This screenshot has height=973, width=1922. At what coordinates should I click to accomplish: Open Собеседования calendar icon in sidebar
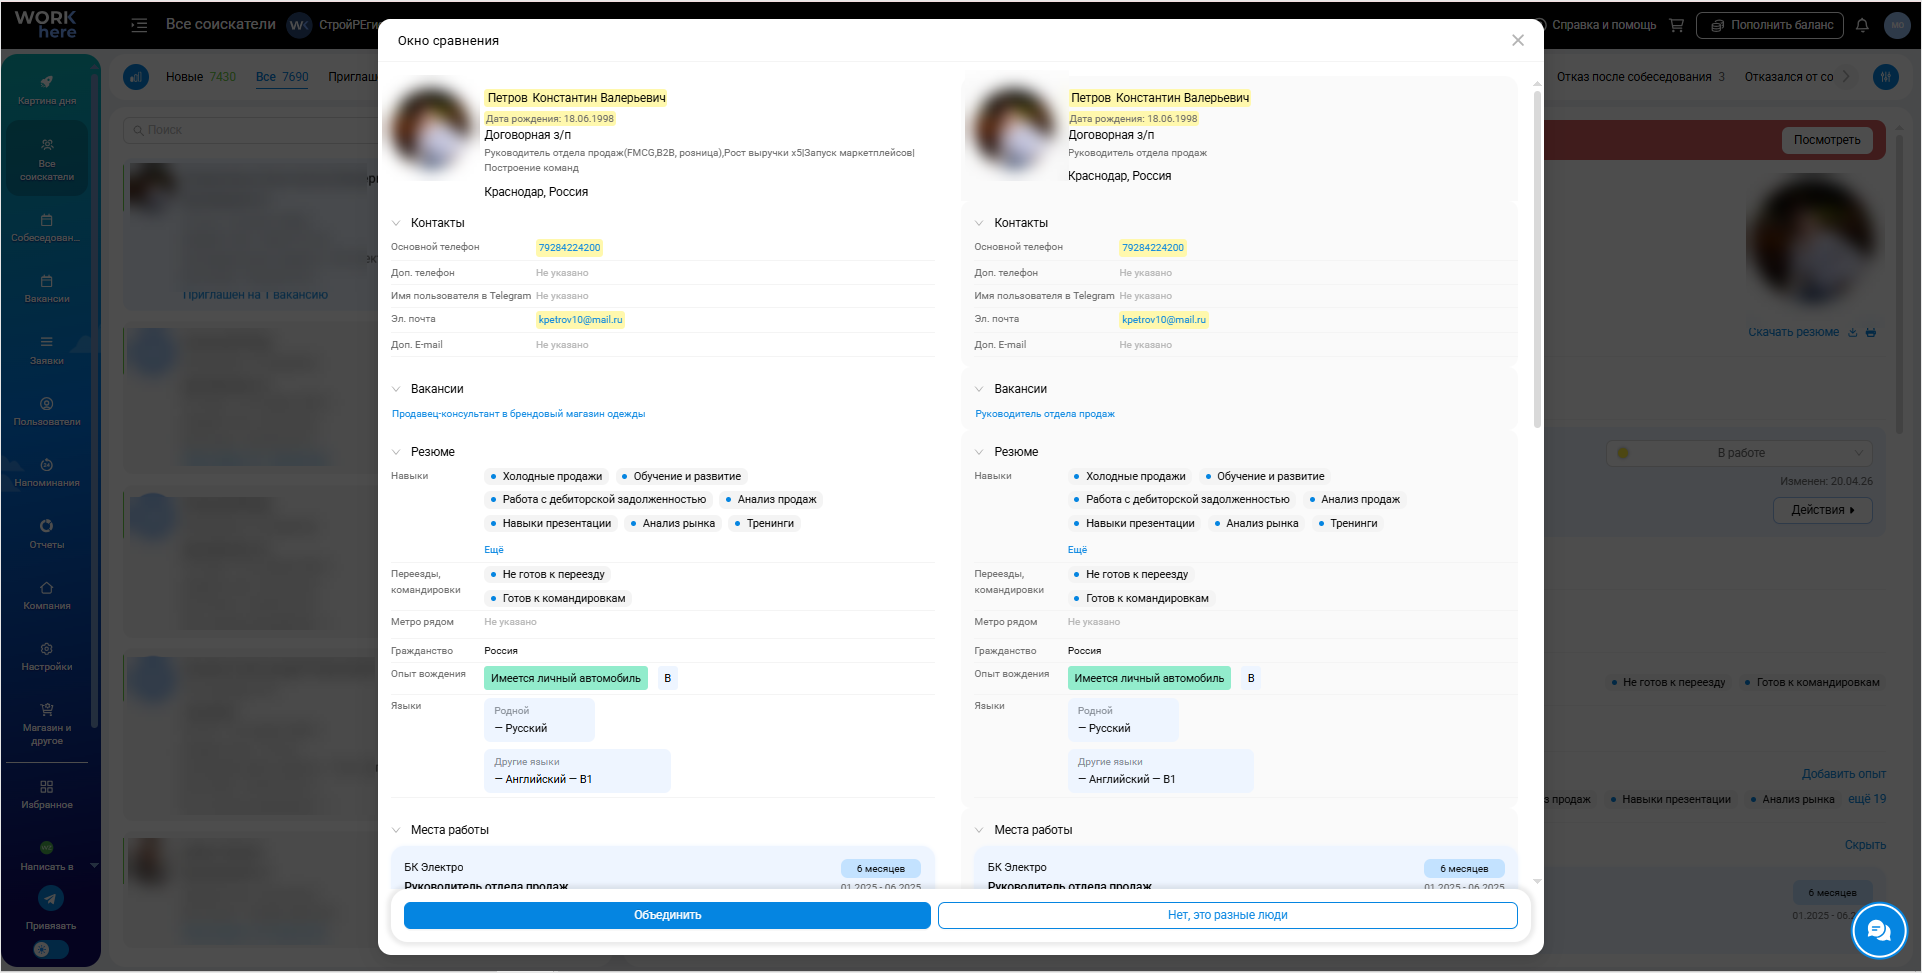(47, 220)
